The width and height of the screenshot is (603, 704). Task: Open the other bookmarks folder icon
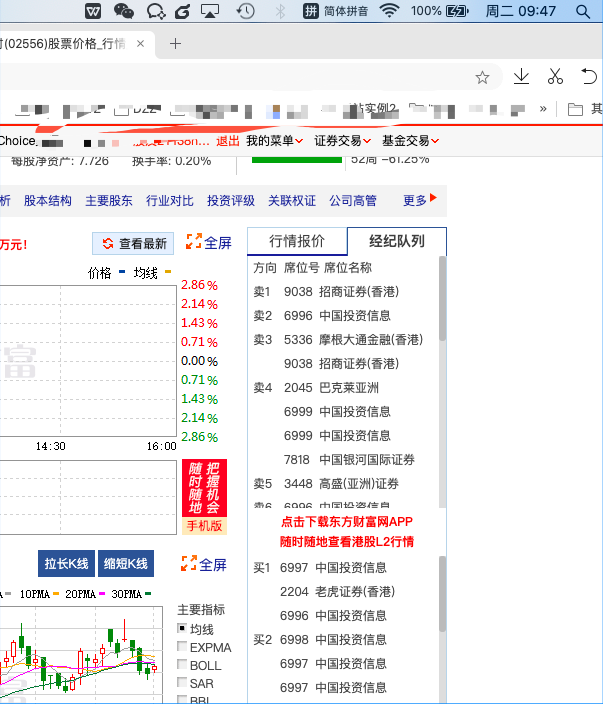(575, 109)
